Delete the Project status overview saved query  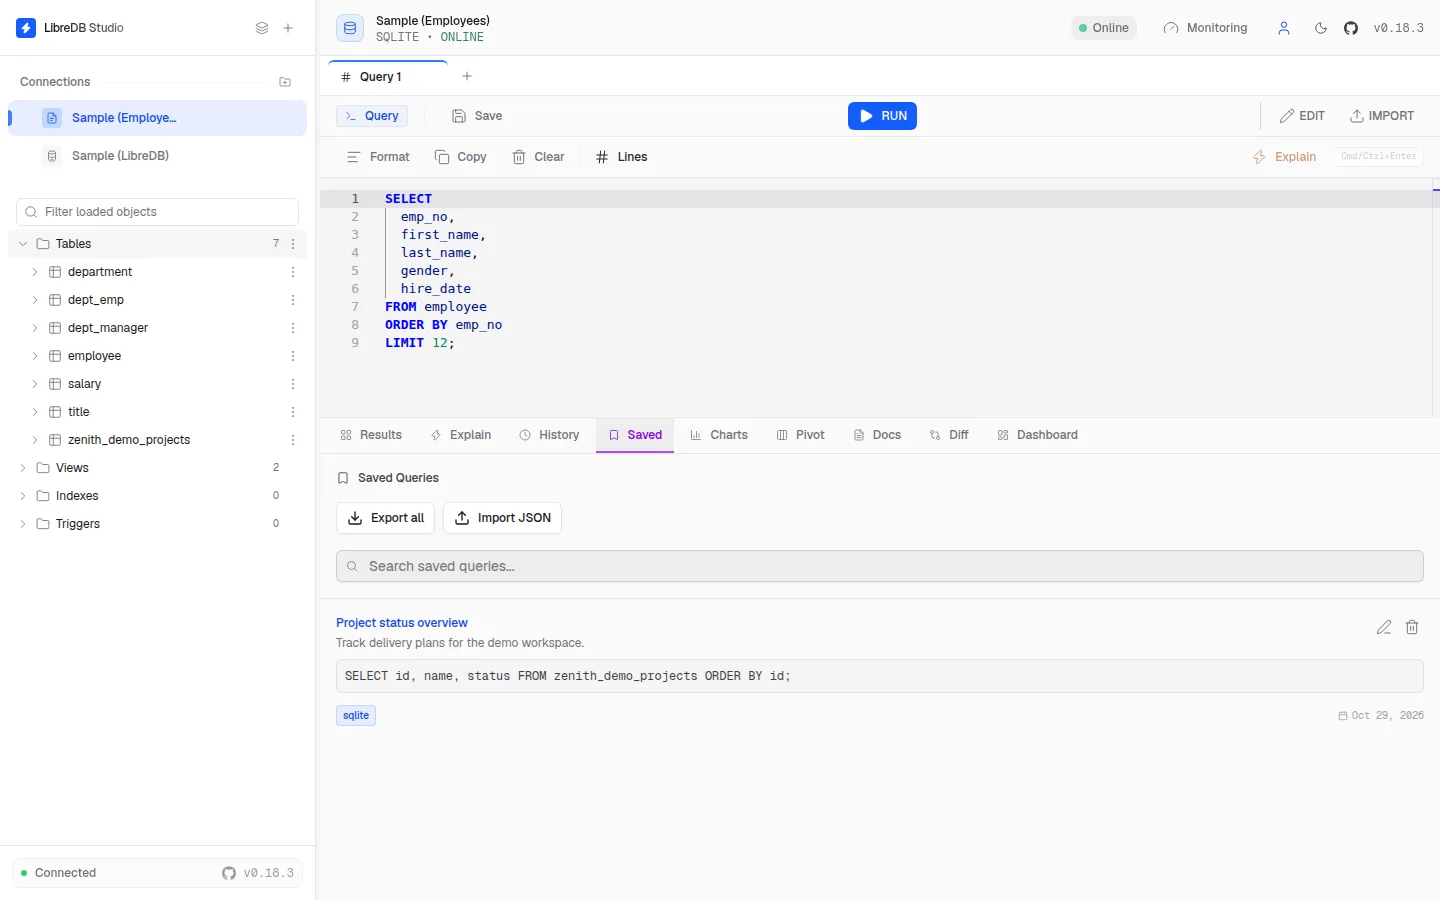coord(1412,627)
